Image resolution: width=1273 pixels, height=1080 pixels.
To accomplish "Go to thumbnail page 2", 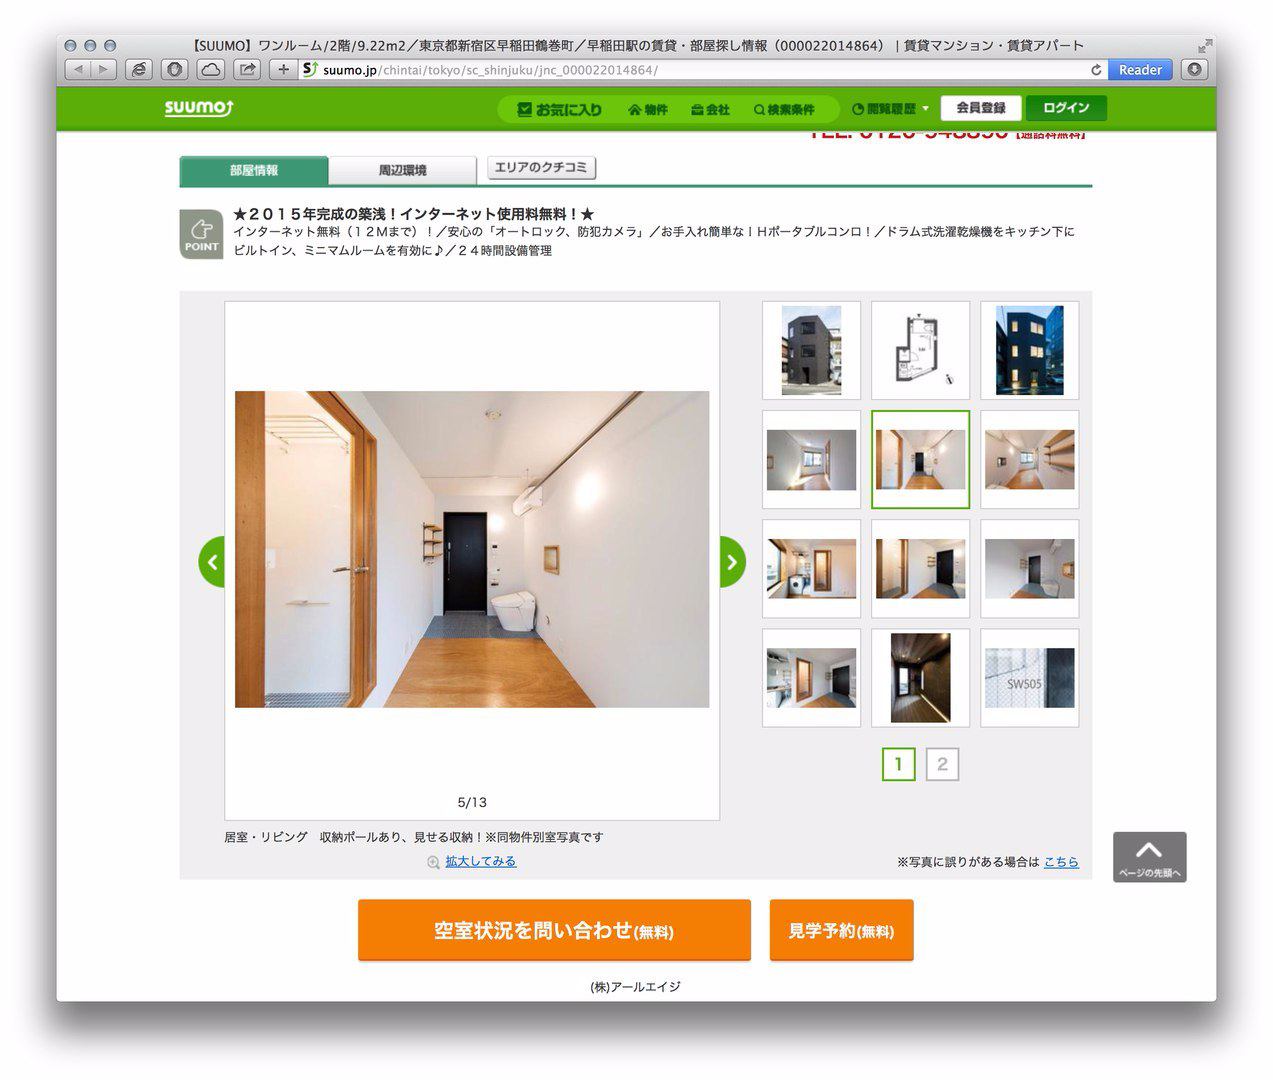I will tap(942, 765).
